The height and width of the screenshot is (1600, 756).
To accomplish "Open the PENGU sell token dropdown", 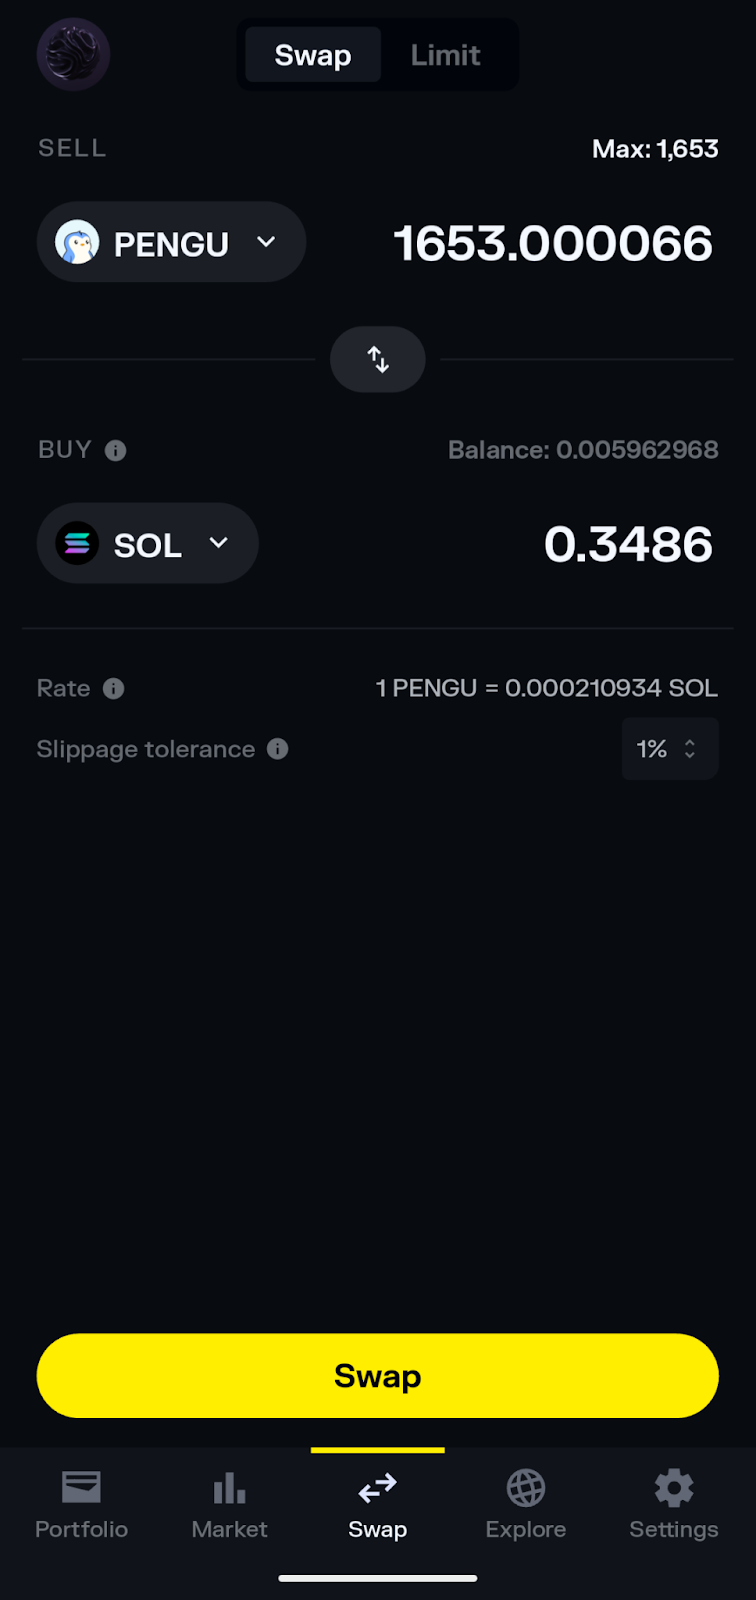I will (266, 243).
